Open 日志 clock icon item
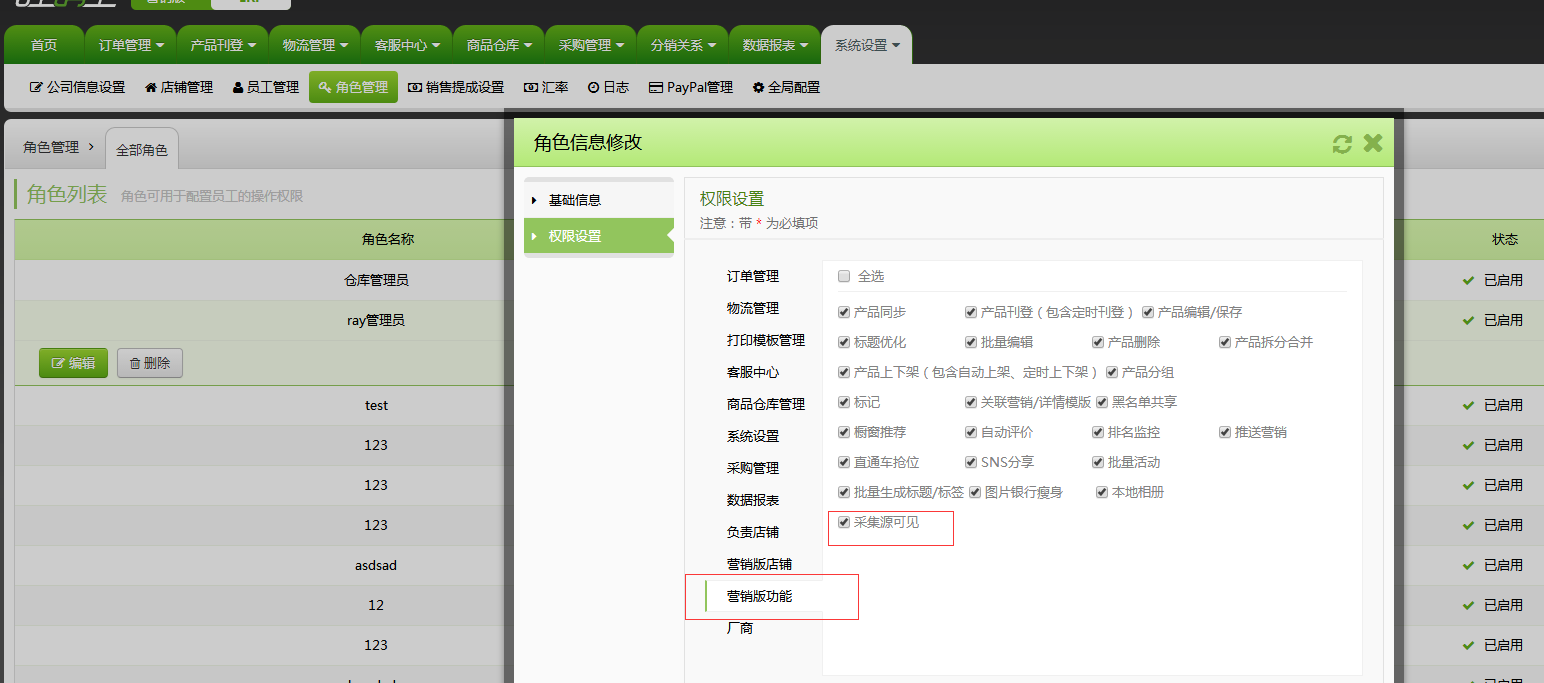Image resolution: width=1544 pixels, height=683 pixels. [x=608, y=87]
